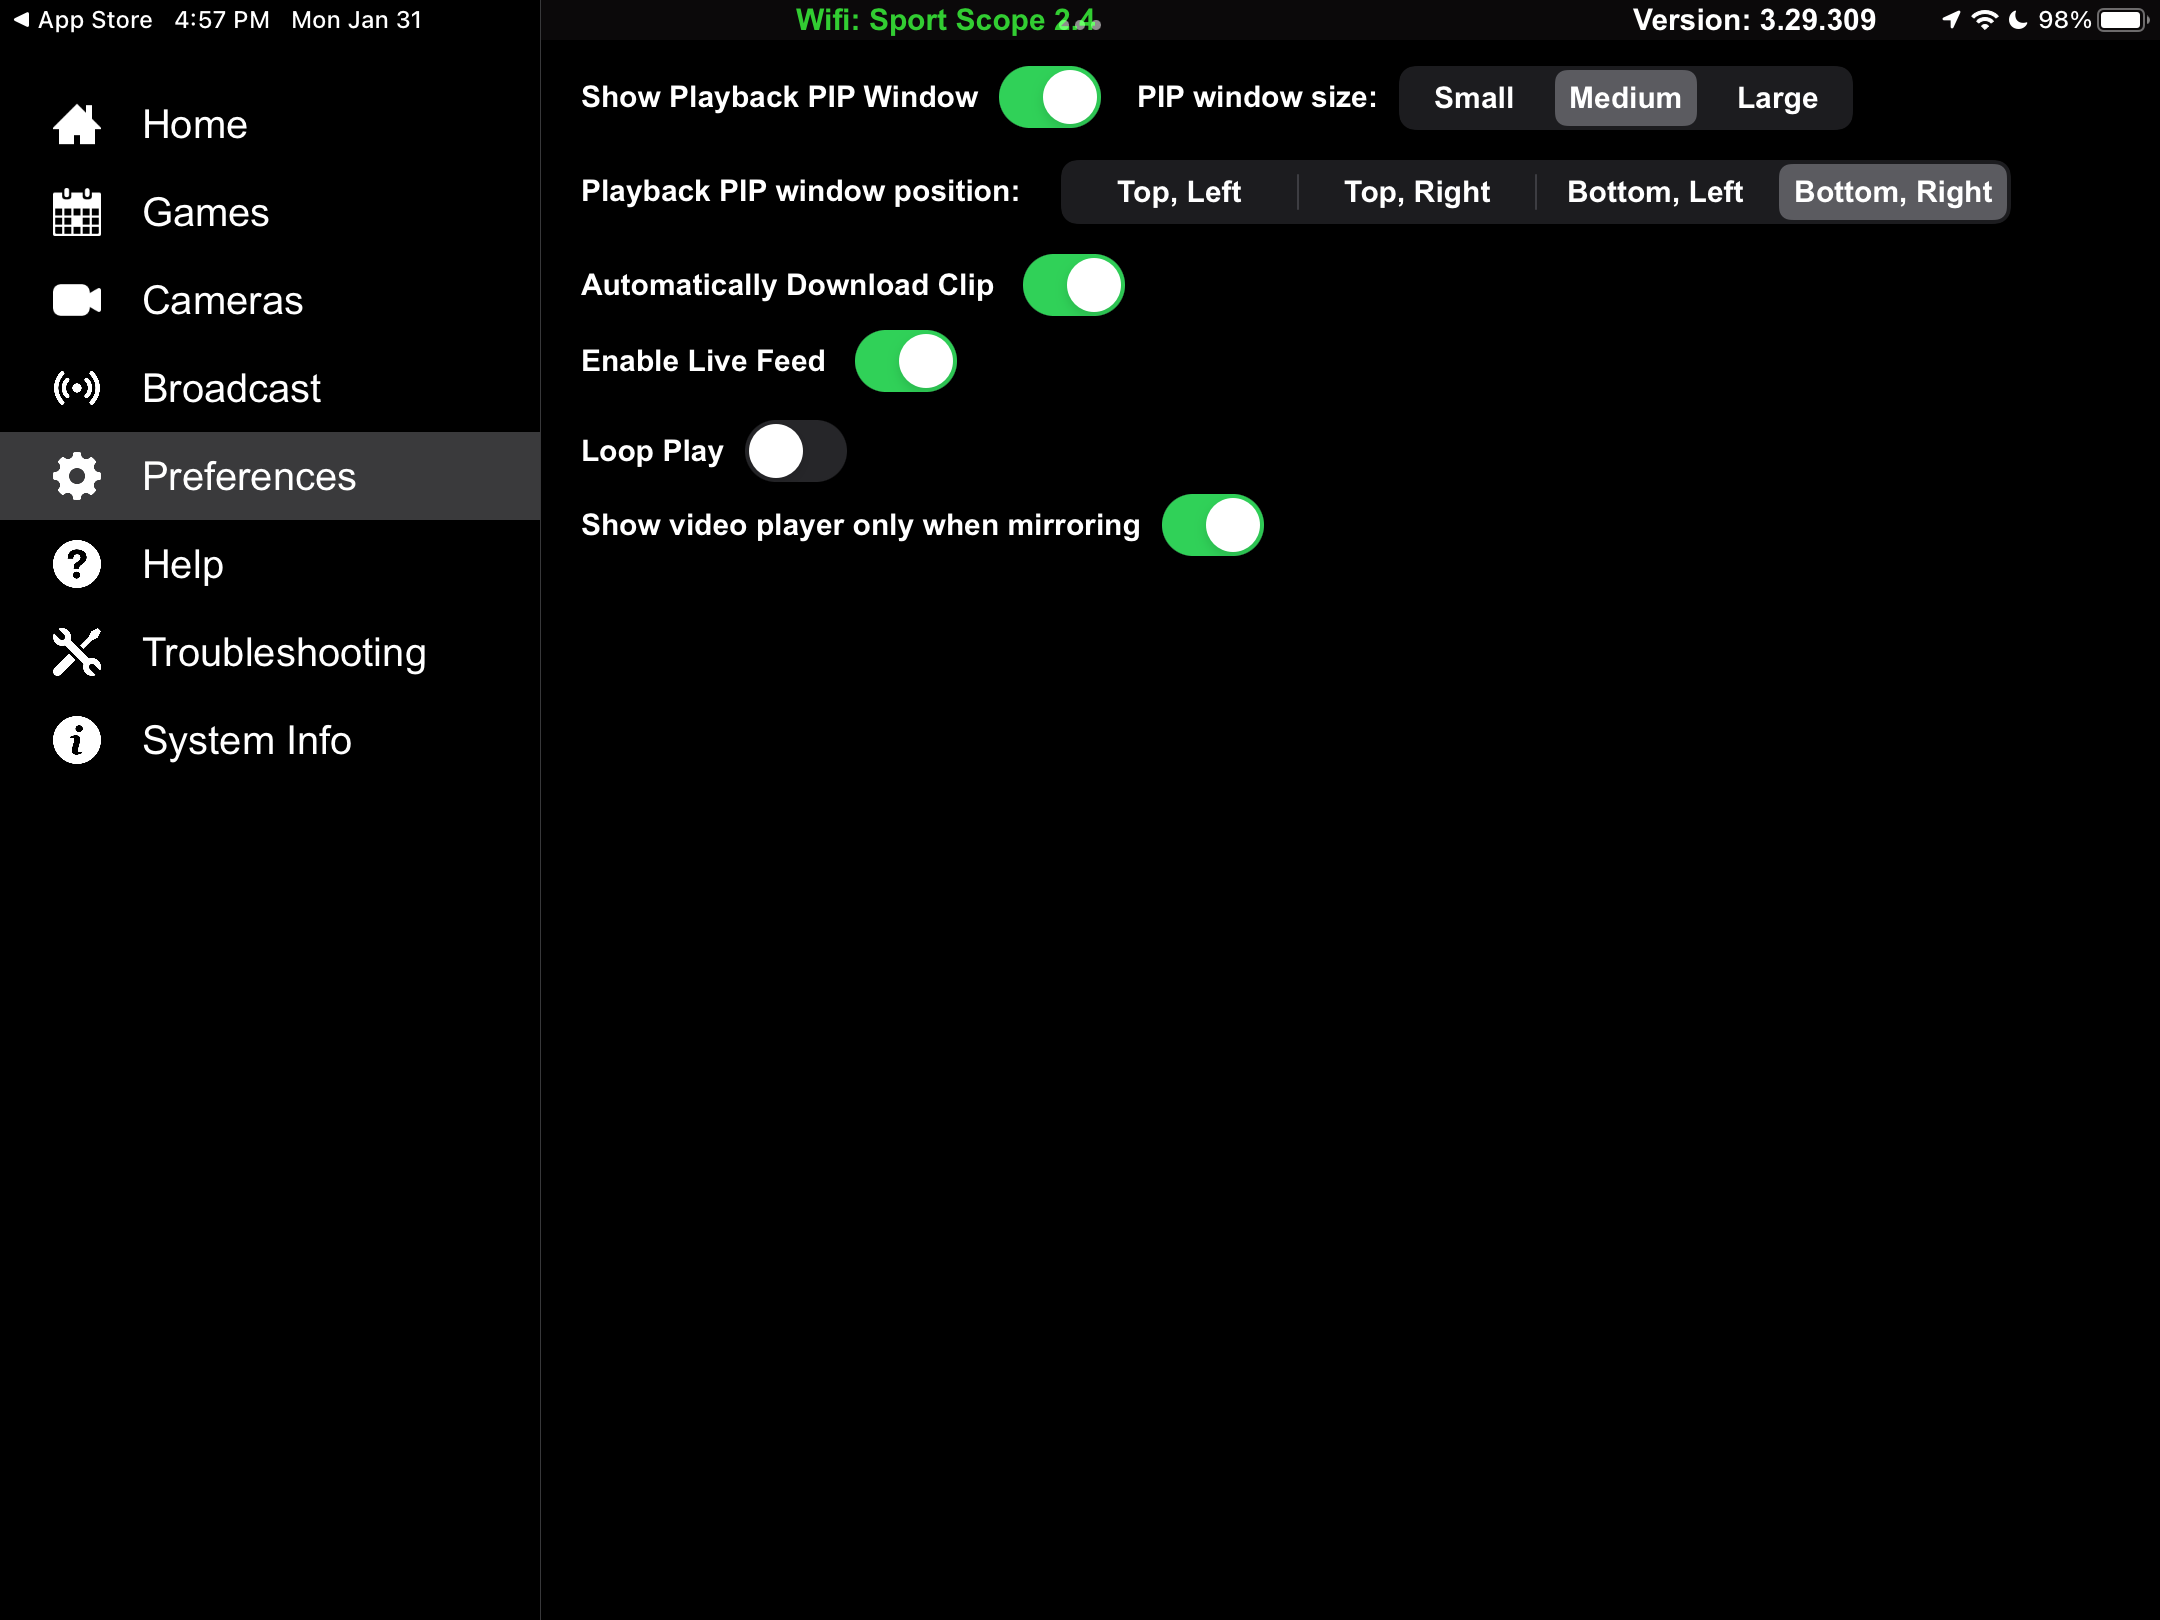
Task: Open Broadcast from the sidebar
Action: [x=270, y=388]
